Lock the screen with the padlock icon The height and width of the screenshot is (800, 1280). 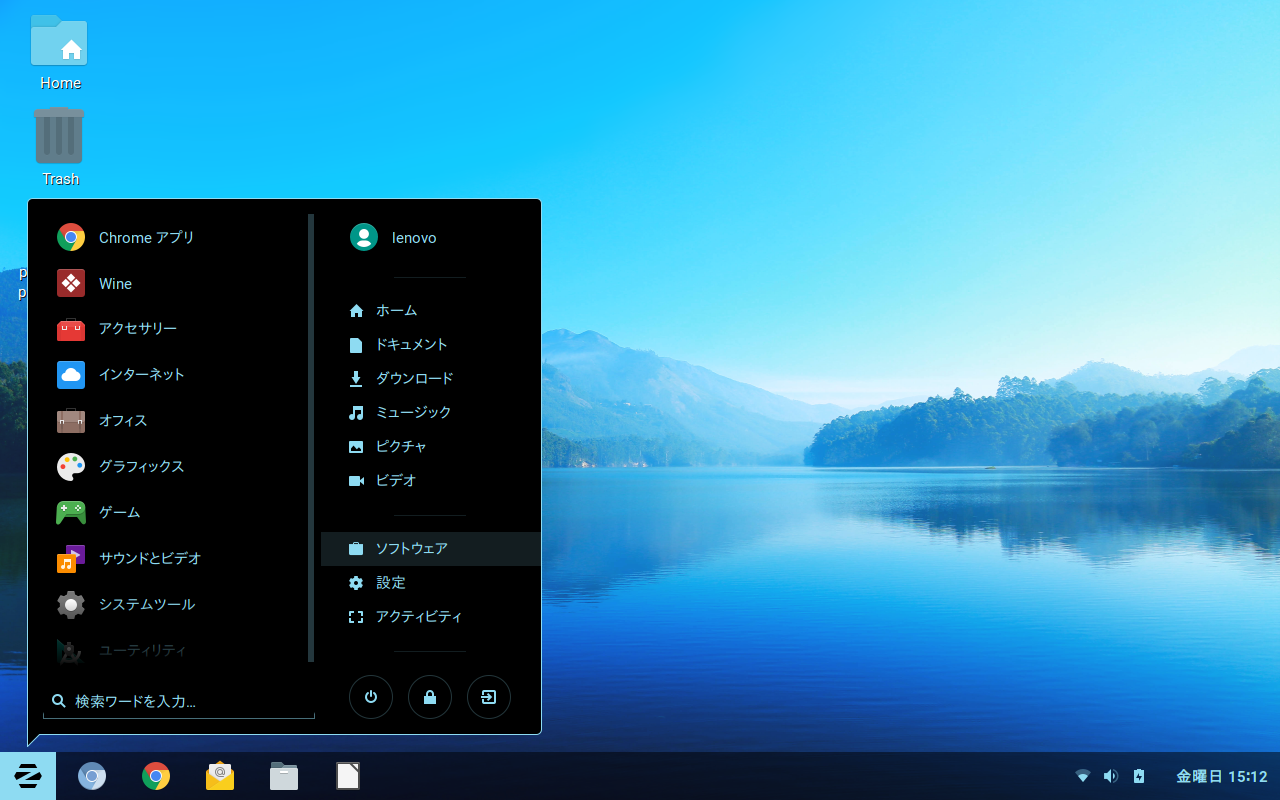(x=430, y=698)
